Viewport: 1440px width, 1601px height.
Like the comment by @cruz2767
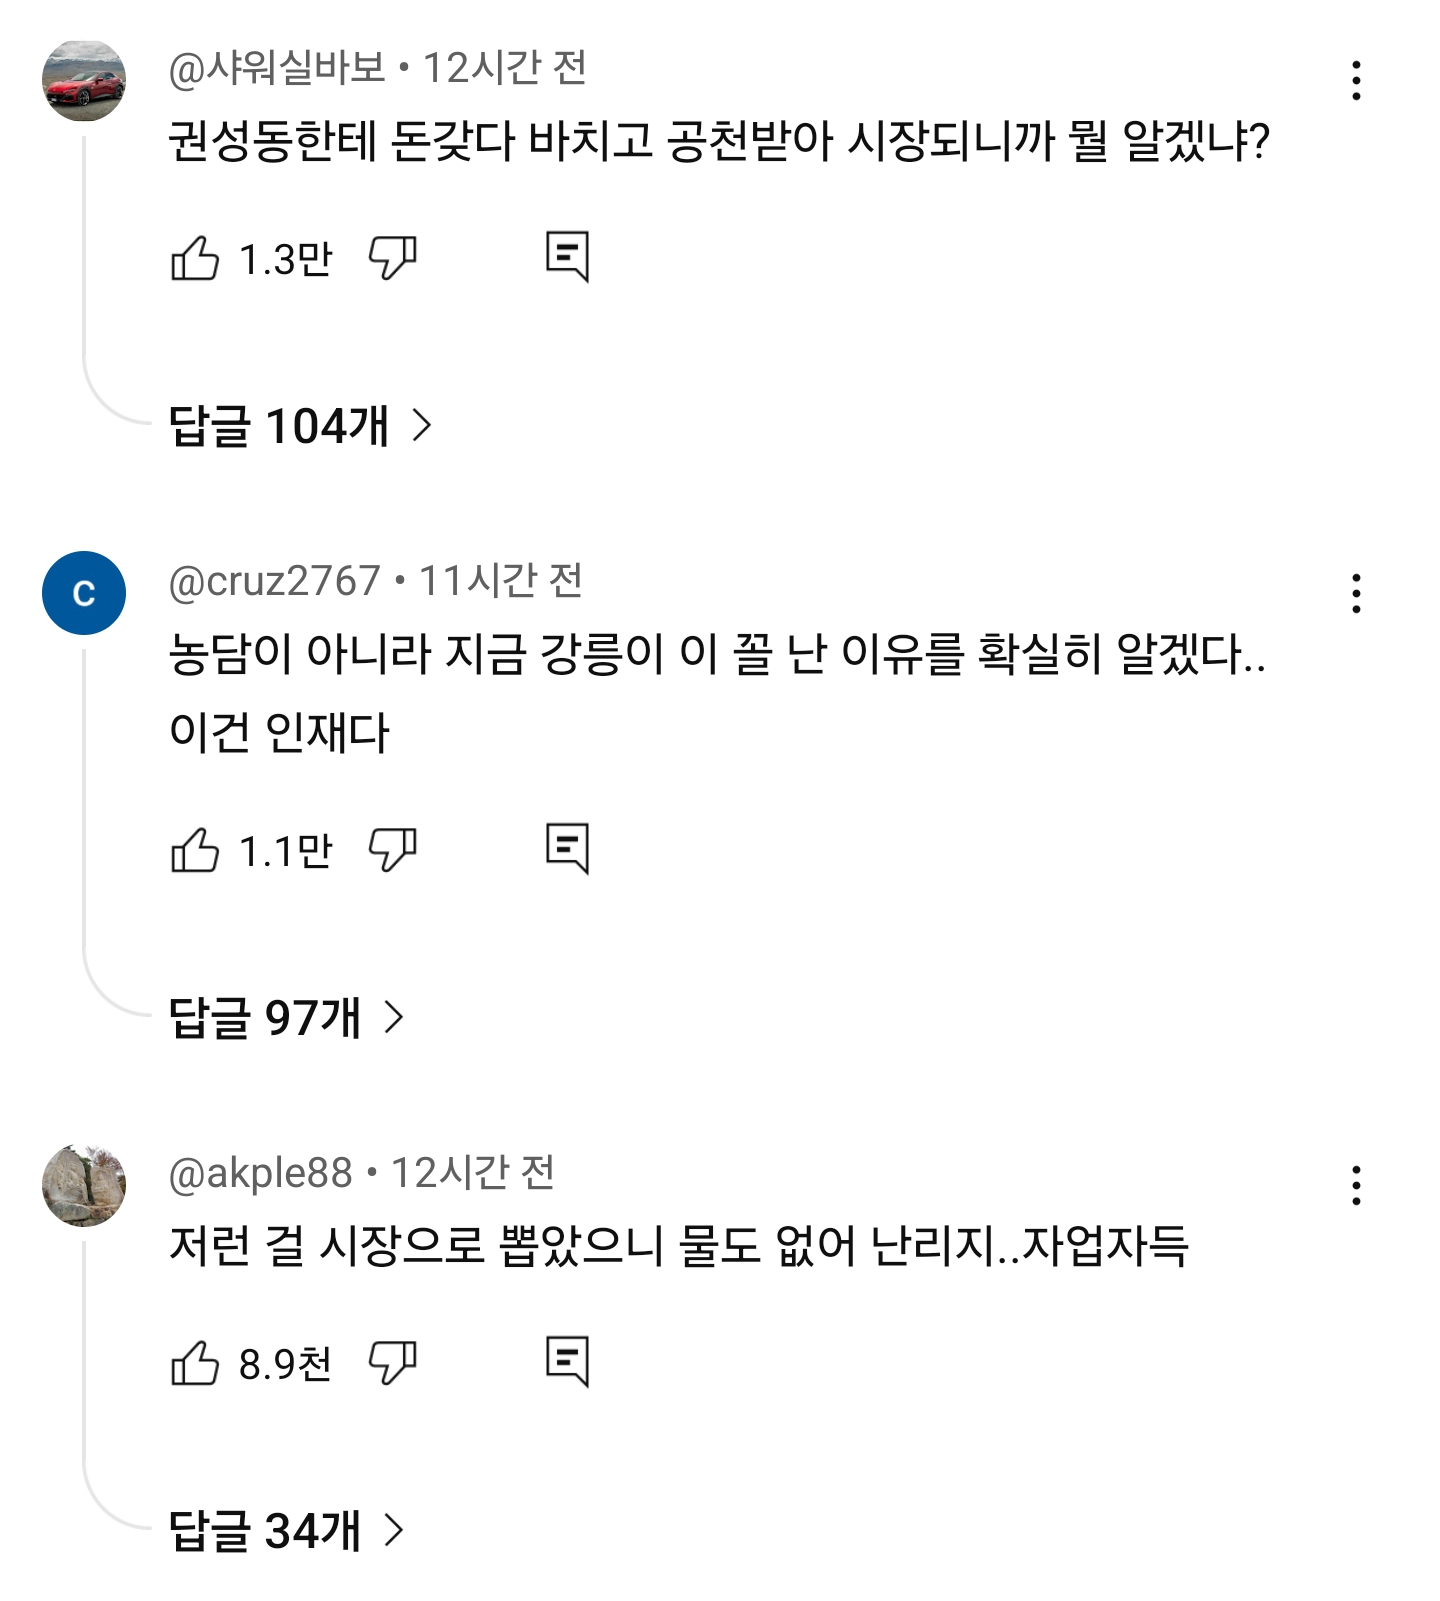(x=195, y=850)
